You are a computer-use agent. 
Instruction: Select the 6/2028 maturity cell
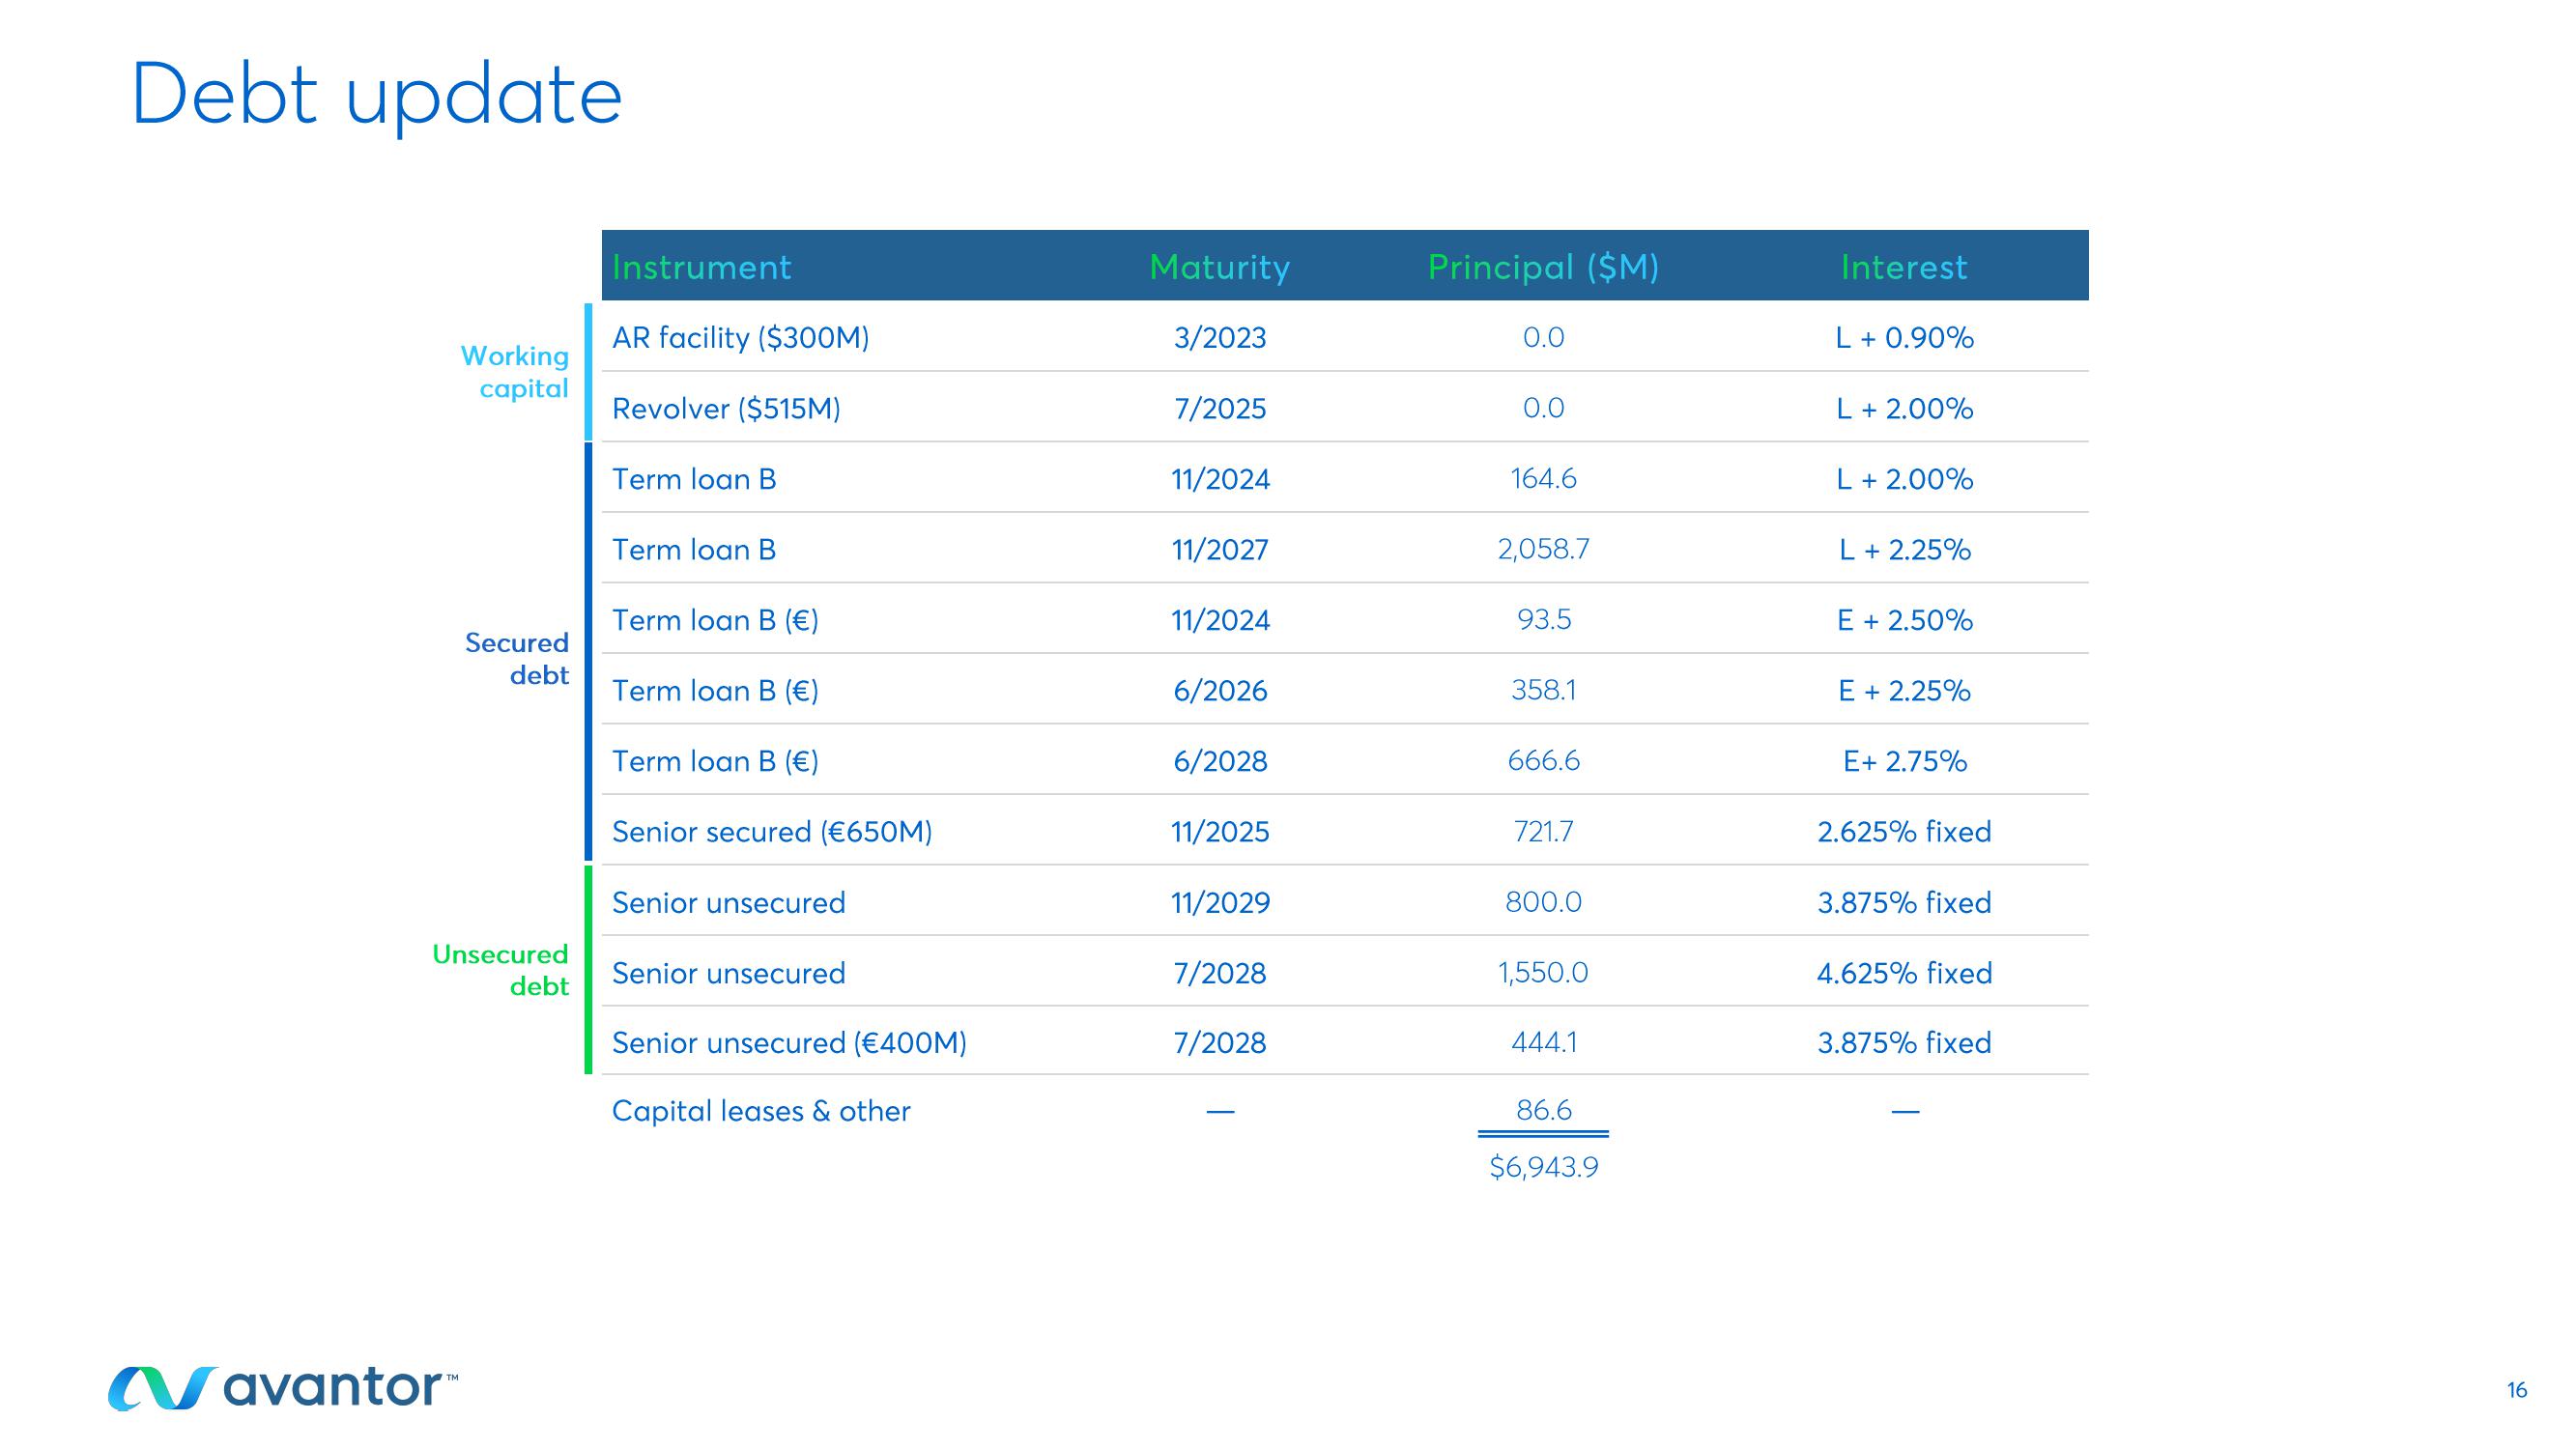pyautogui.click(x=1220, y=762)
